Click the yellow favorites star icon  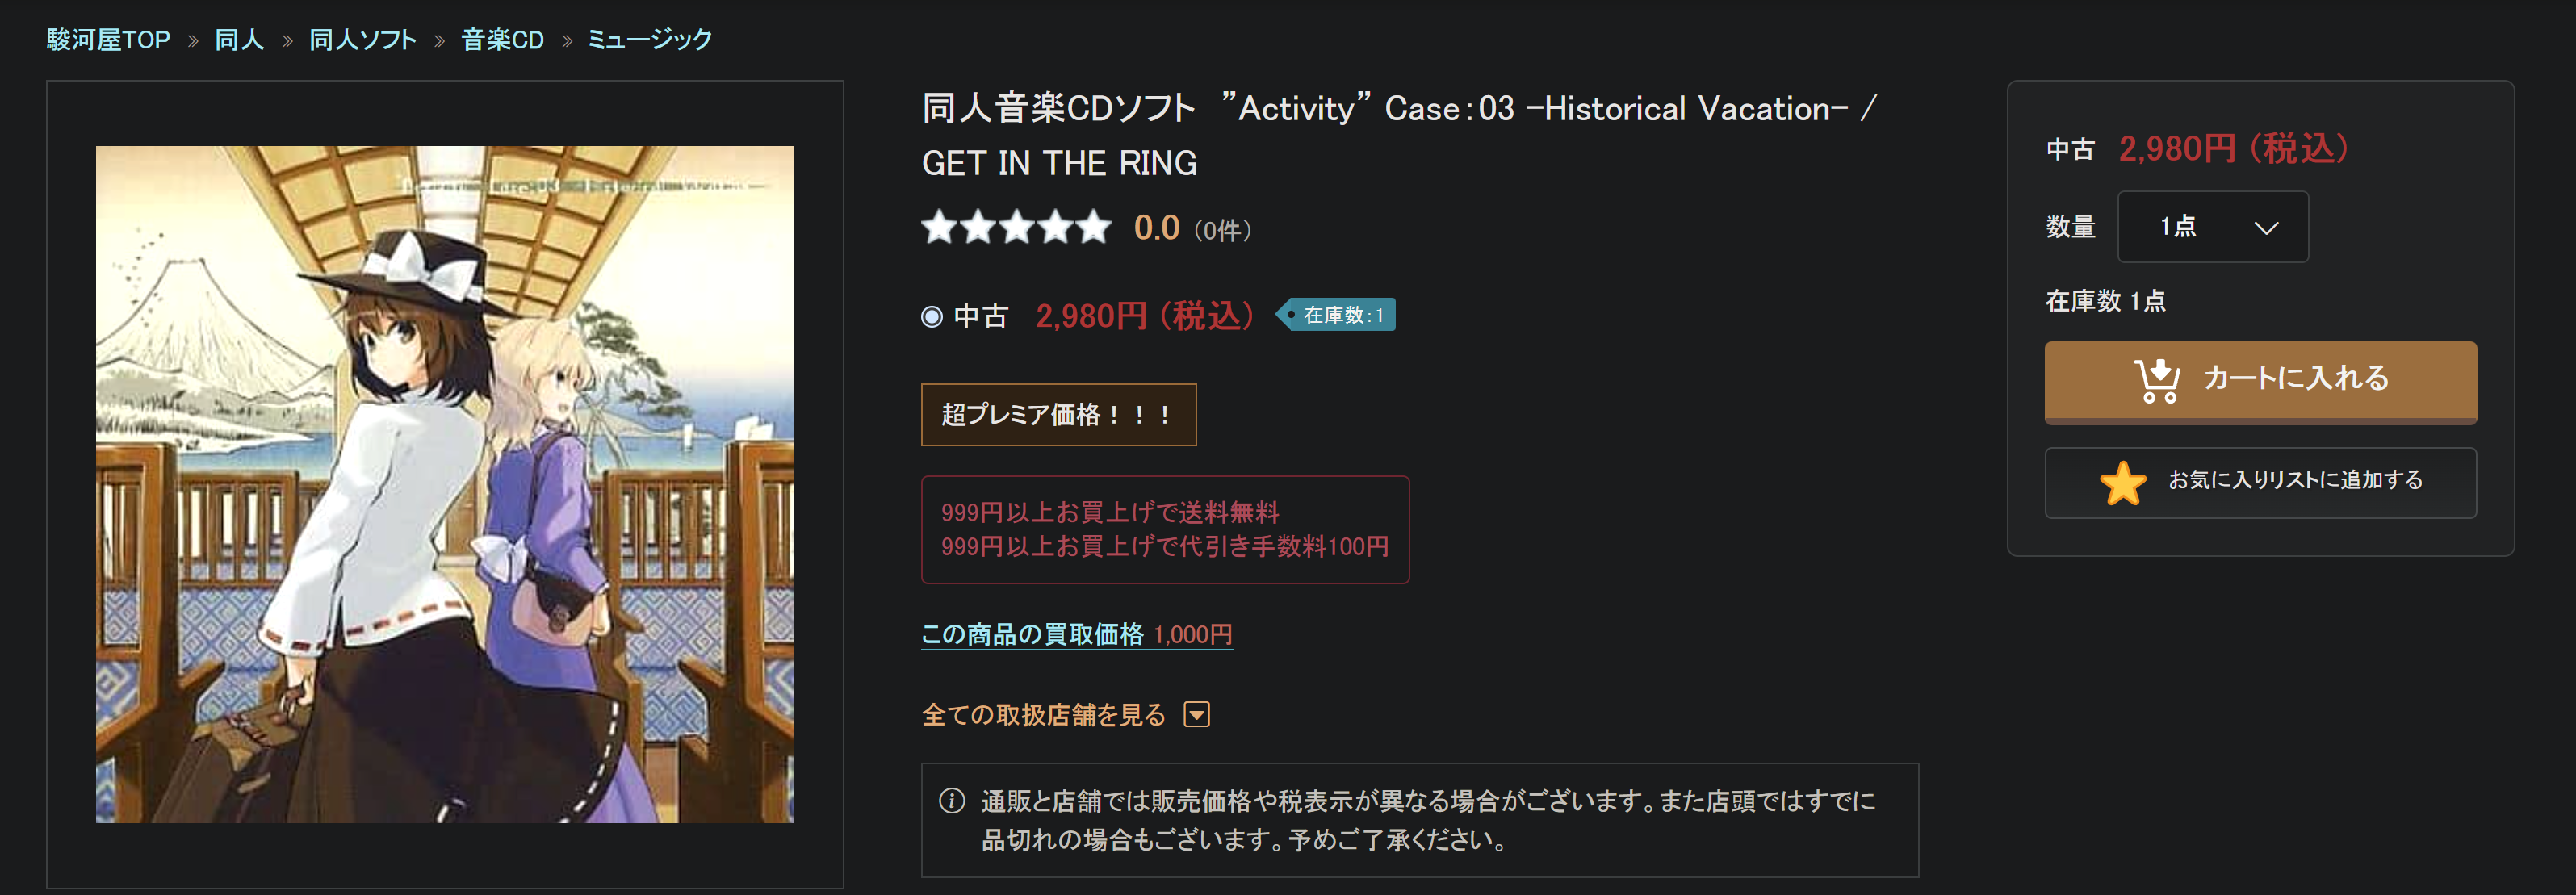2122,483
